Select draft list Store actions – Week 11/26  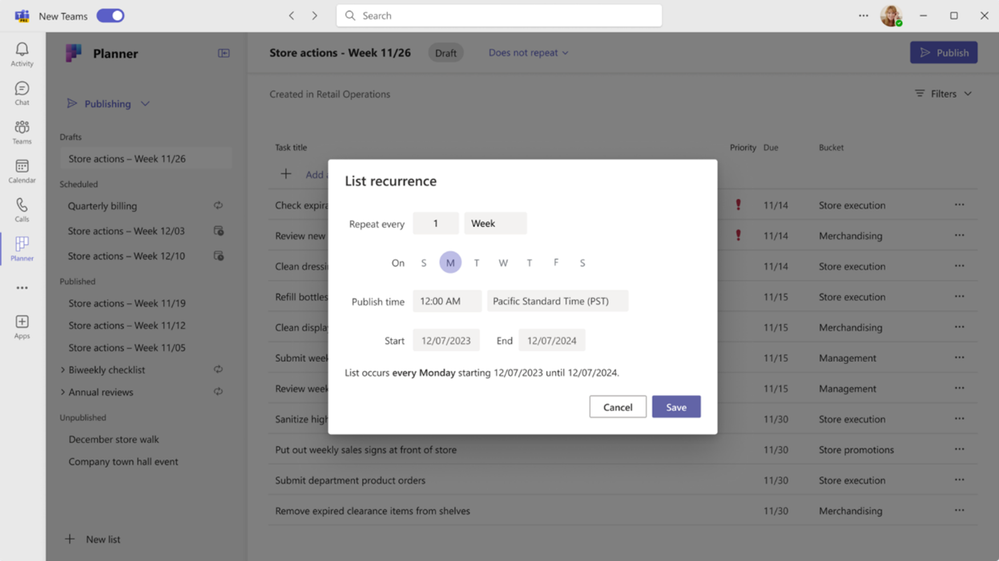pyautogui.click(x=146, y=159)
